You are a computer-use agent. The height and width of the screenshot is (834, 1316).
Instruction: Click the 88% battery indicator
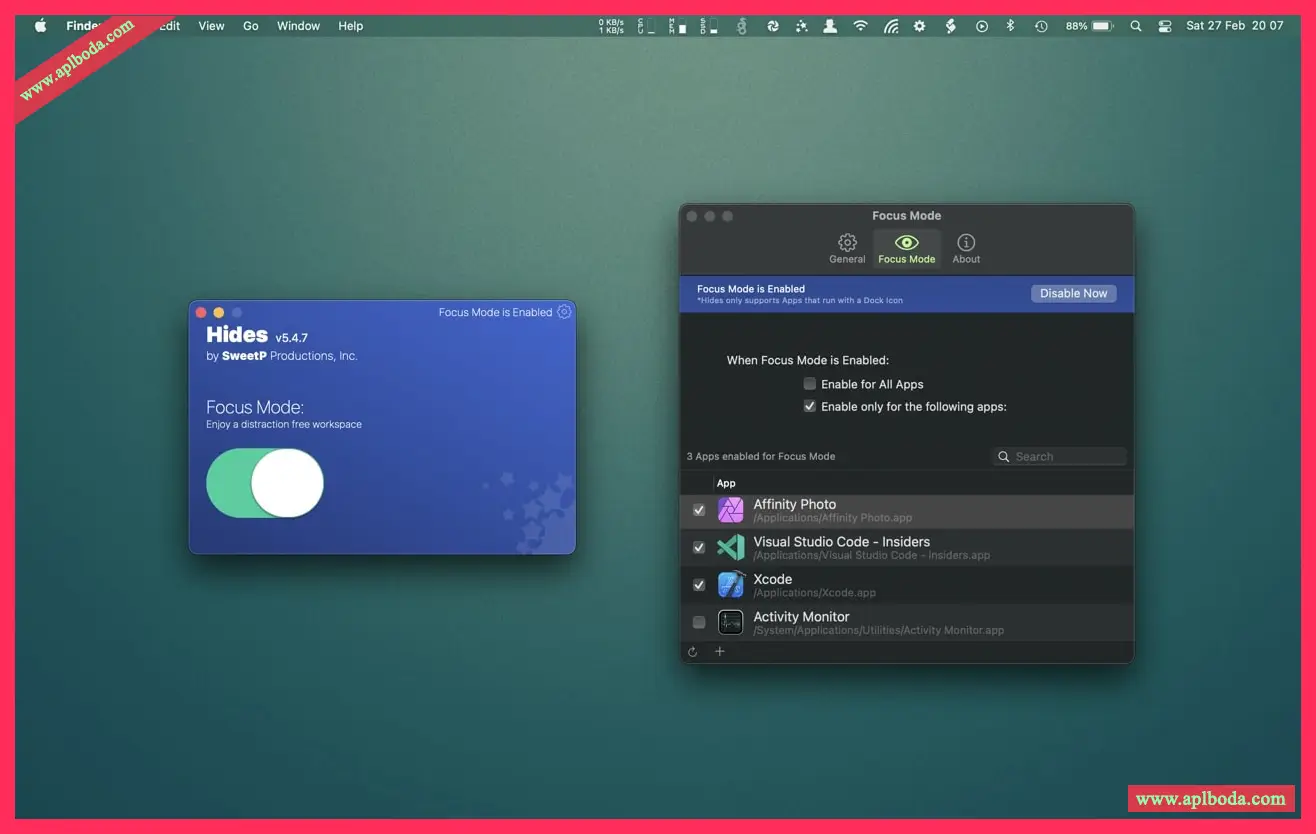(x=1089, y=26)
